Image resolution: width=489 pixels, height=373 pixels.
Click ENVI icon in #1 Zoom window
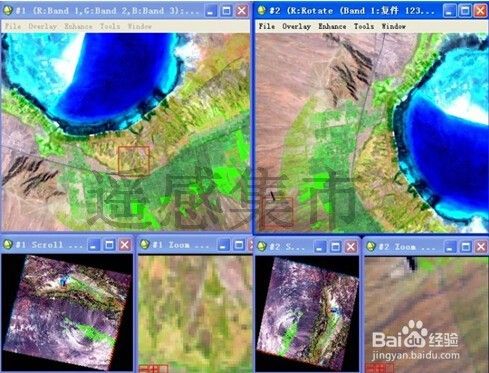pyautogui.click(x=144, y=245)
